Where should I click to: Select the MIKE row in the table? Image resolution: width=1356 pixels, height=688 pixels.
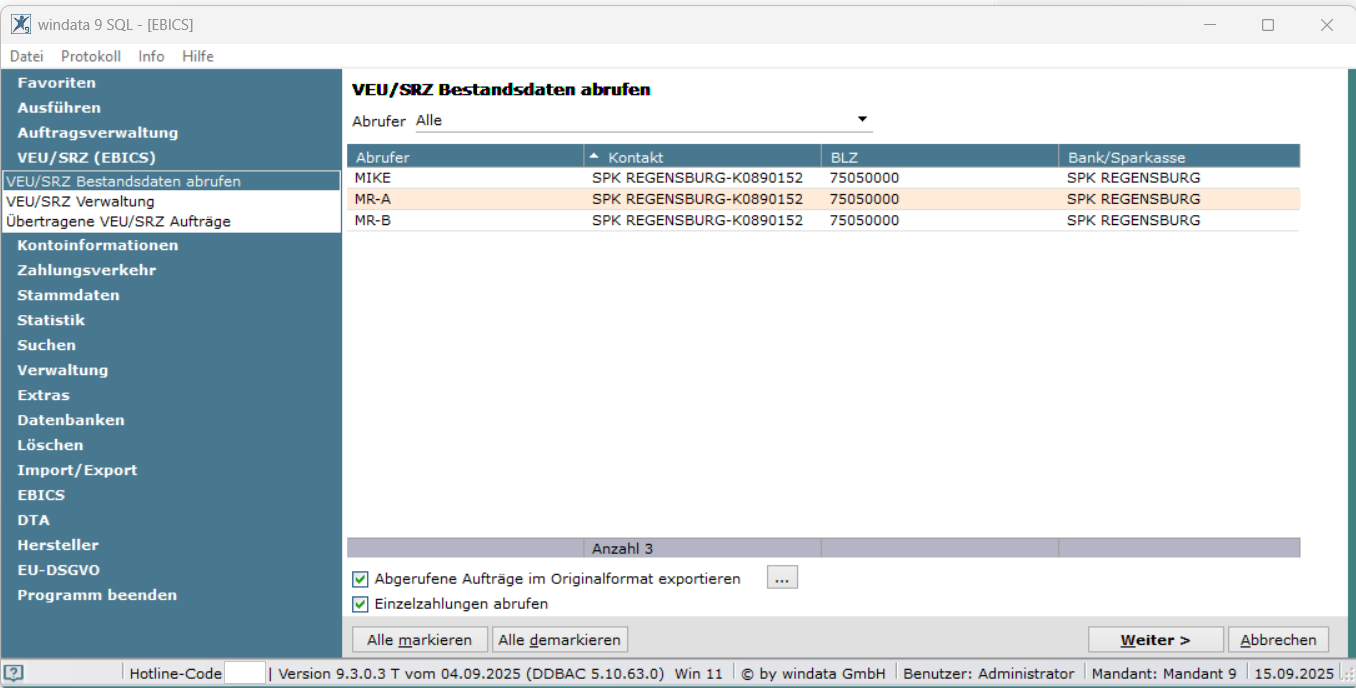coord(823,178)
